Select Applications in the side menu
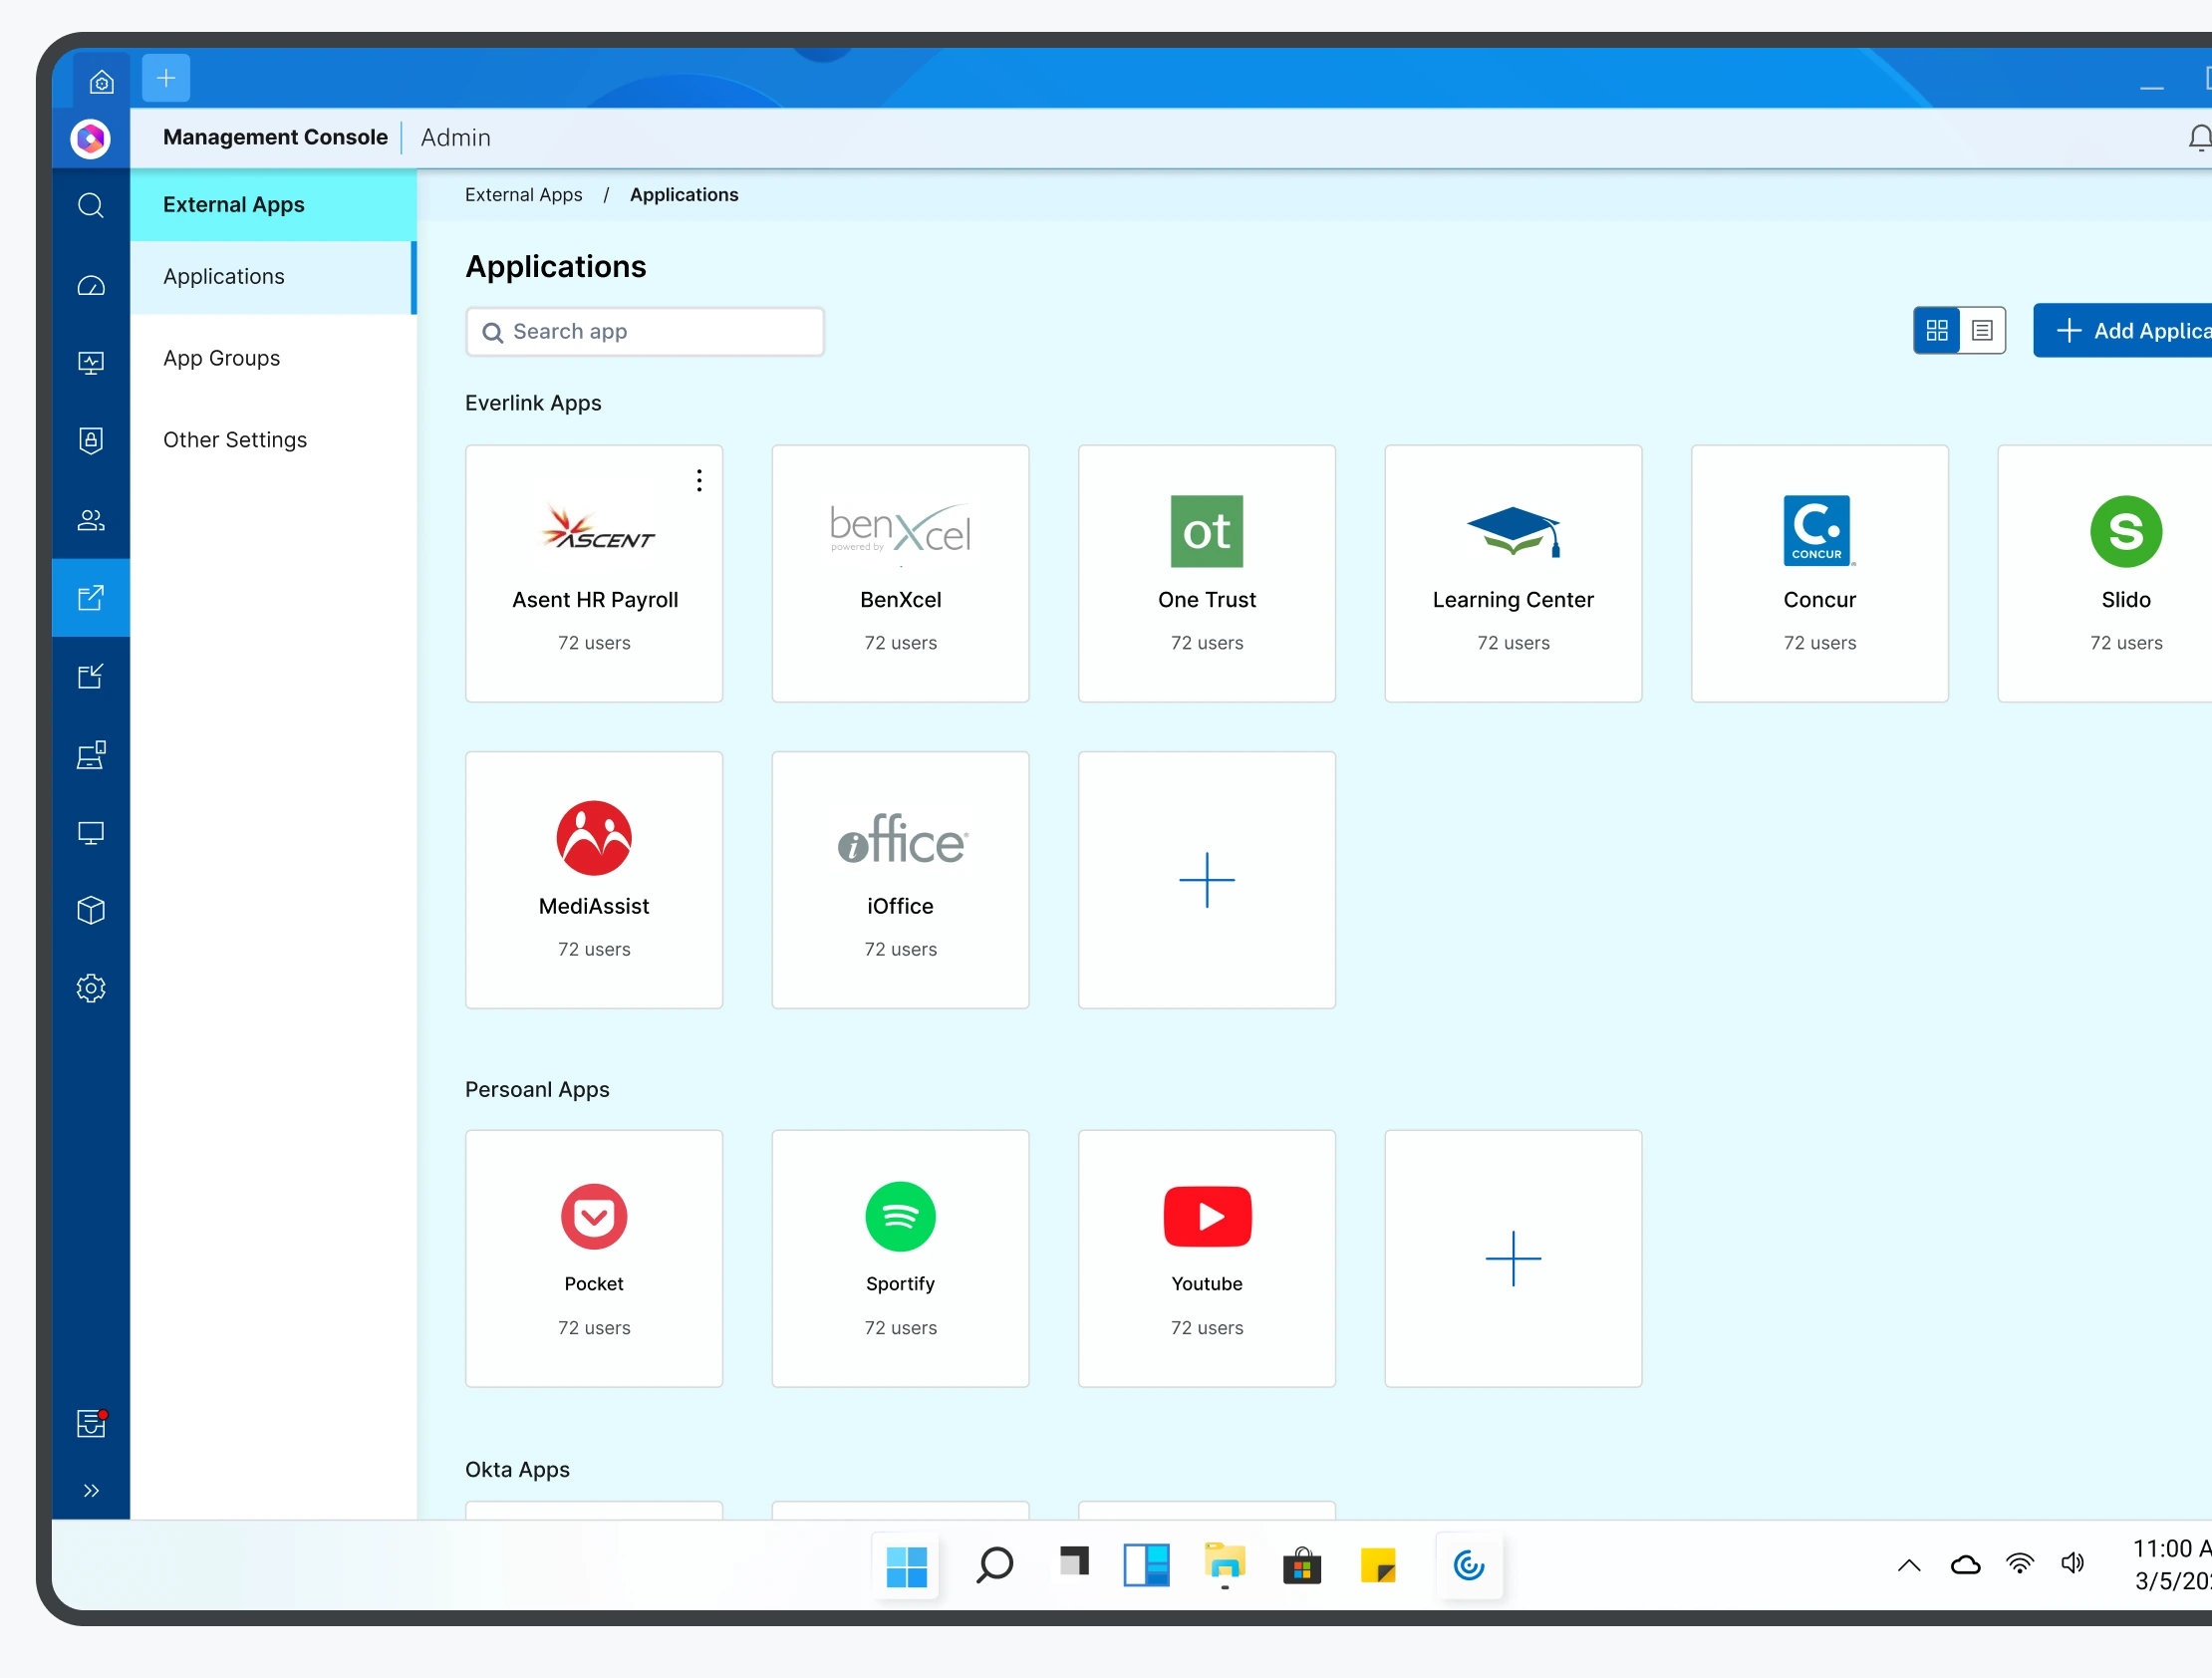The image size is (2212, 1678). point(273,277)
